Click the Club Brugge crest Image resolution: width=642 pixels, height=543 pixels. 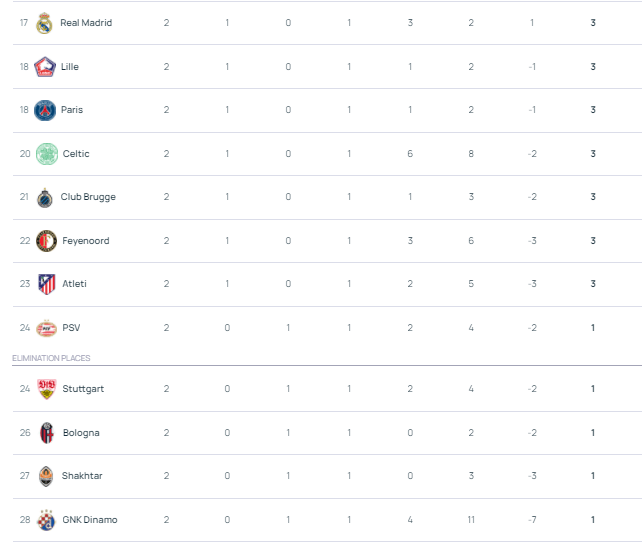point(44,197)
